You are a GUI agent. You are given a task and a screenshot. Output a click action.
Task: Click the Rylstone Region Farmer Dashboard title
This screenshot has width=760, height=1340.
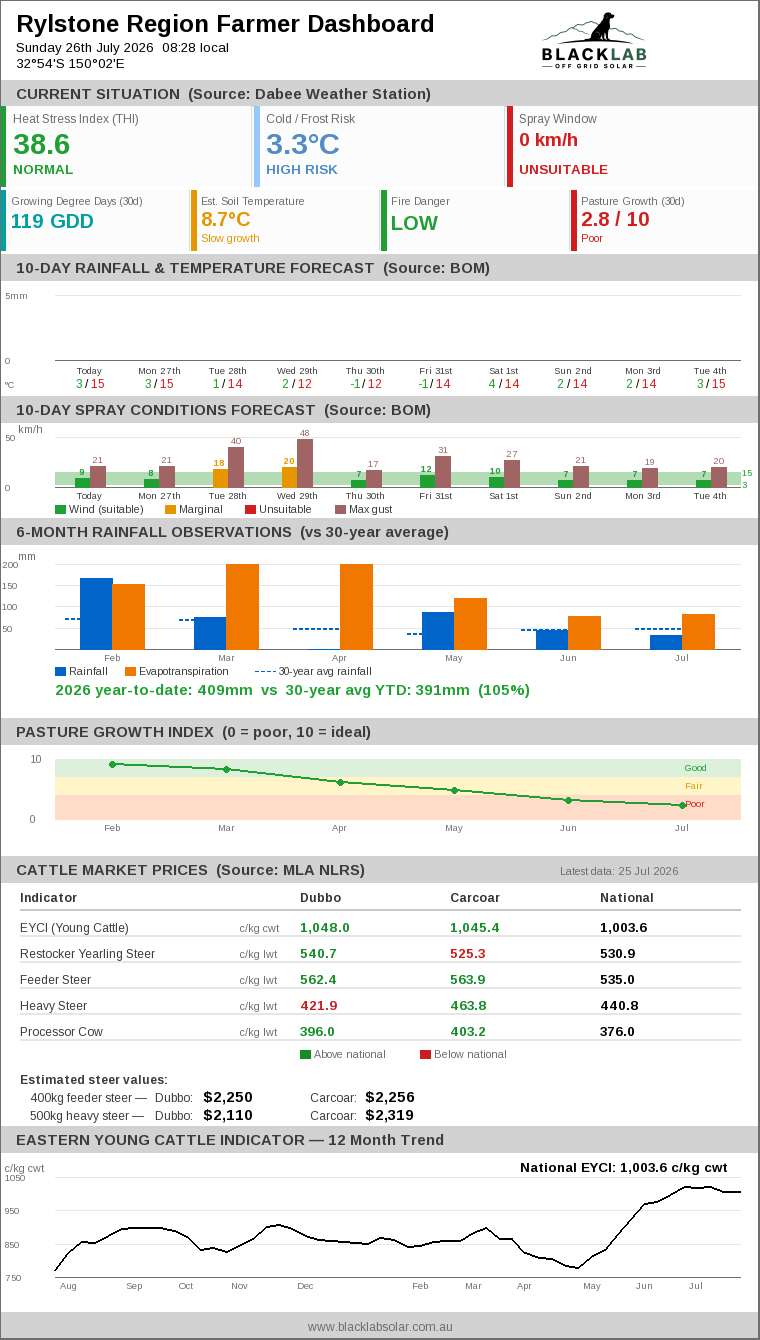[x=225, y=24]
